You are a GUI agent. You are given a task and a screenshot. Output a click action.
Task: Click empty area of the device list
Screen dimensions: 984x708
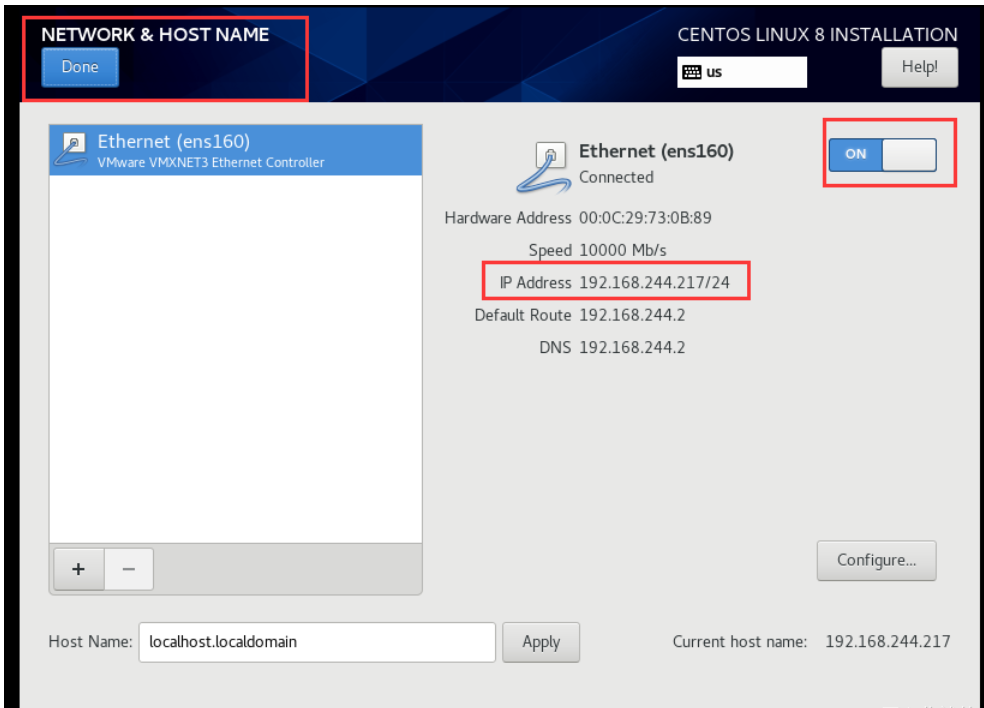pyautogui.click(x=236, y=360)
